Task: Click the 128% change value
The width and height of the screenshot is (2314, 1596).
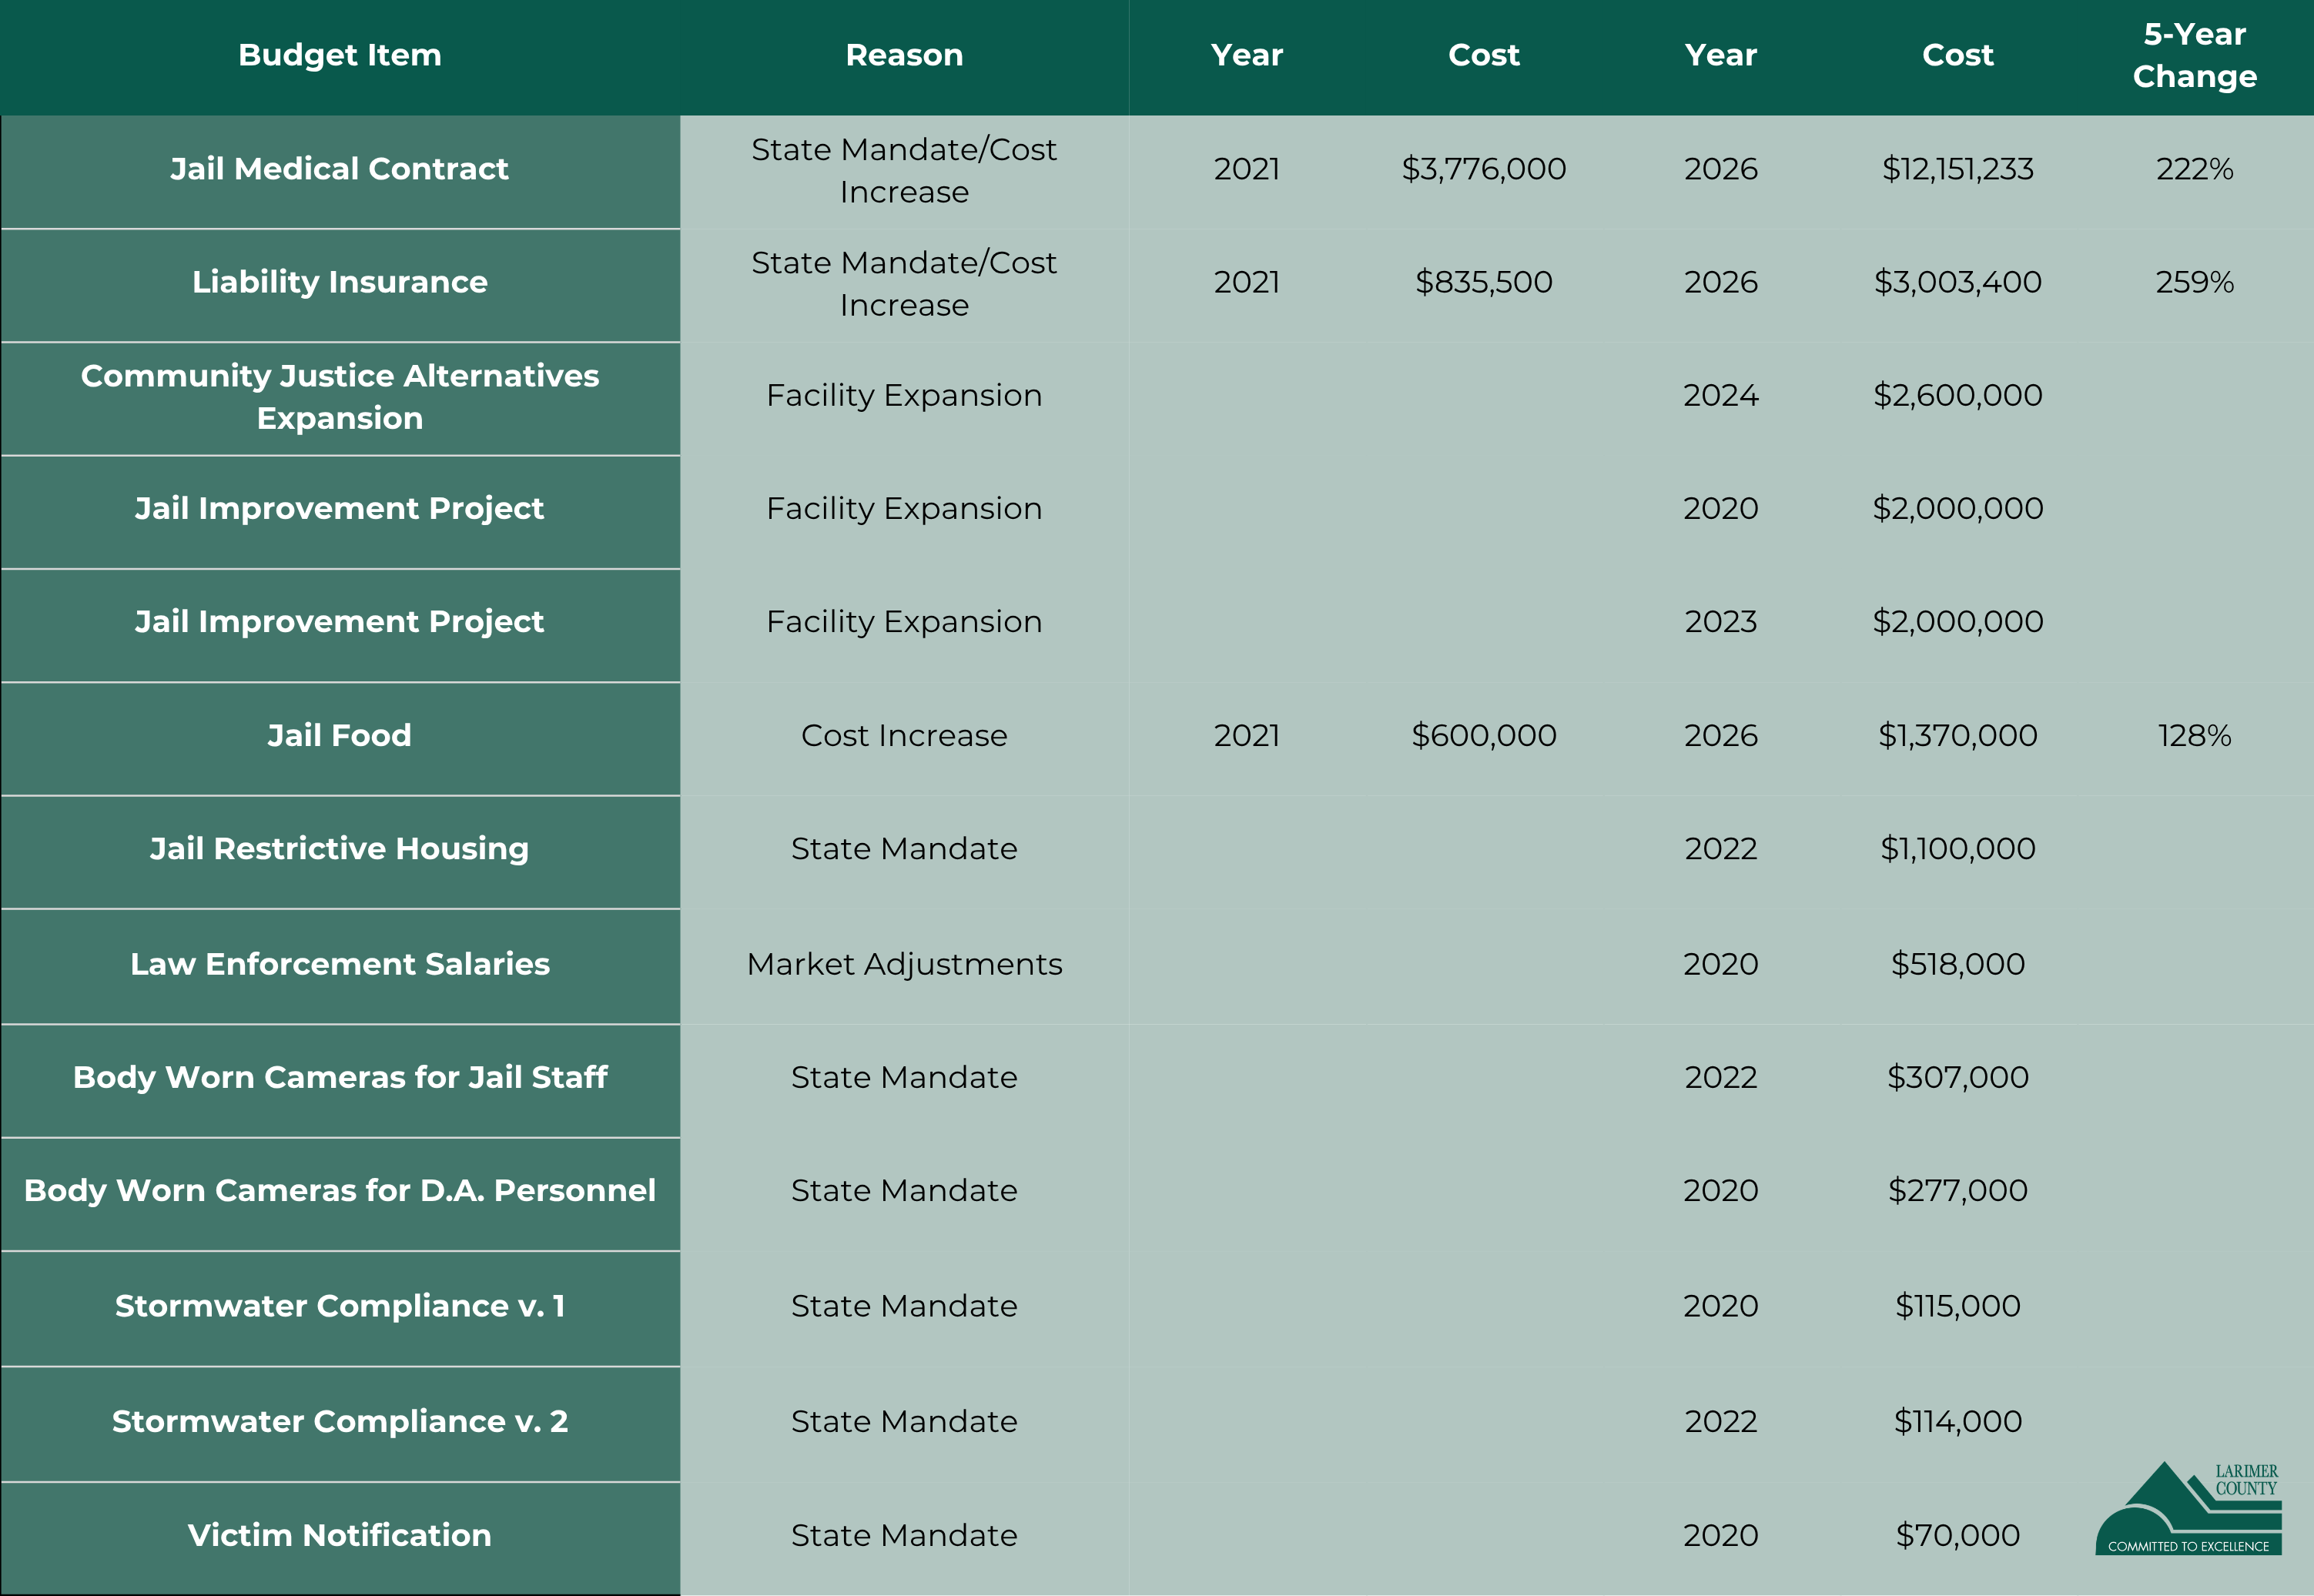Action: (x=2195, y=736)
